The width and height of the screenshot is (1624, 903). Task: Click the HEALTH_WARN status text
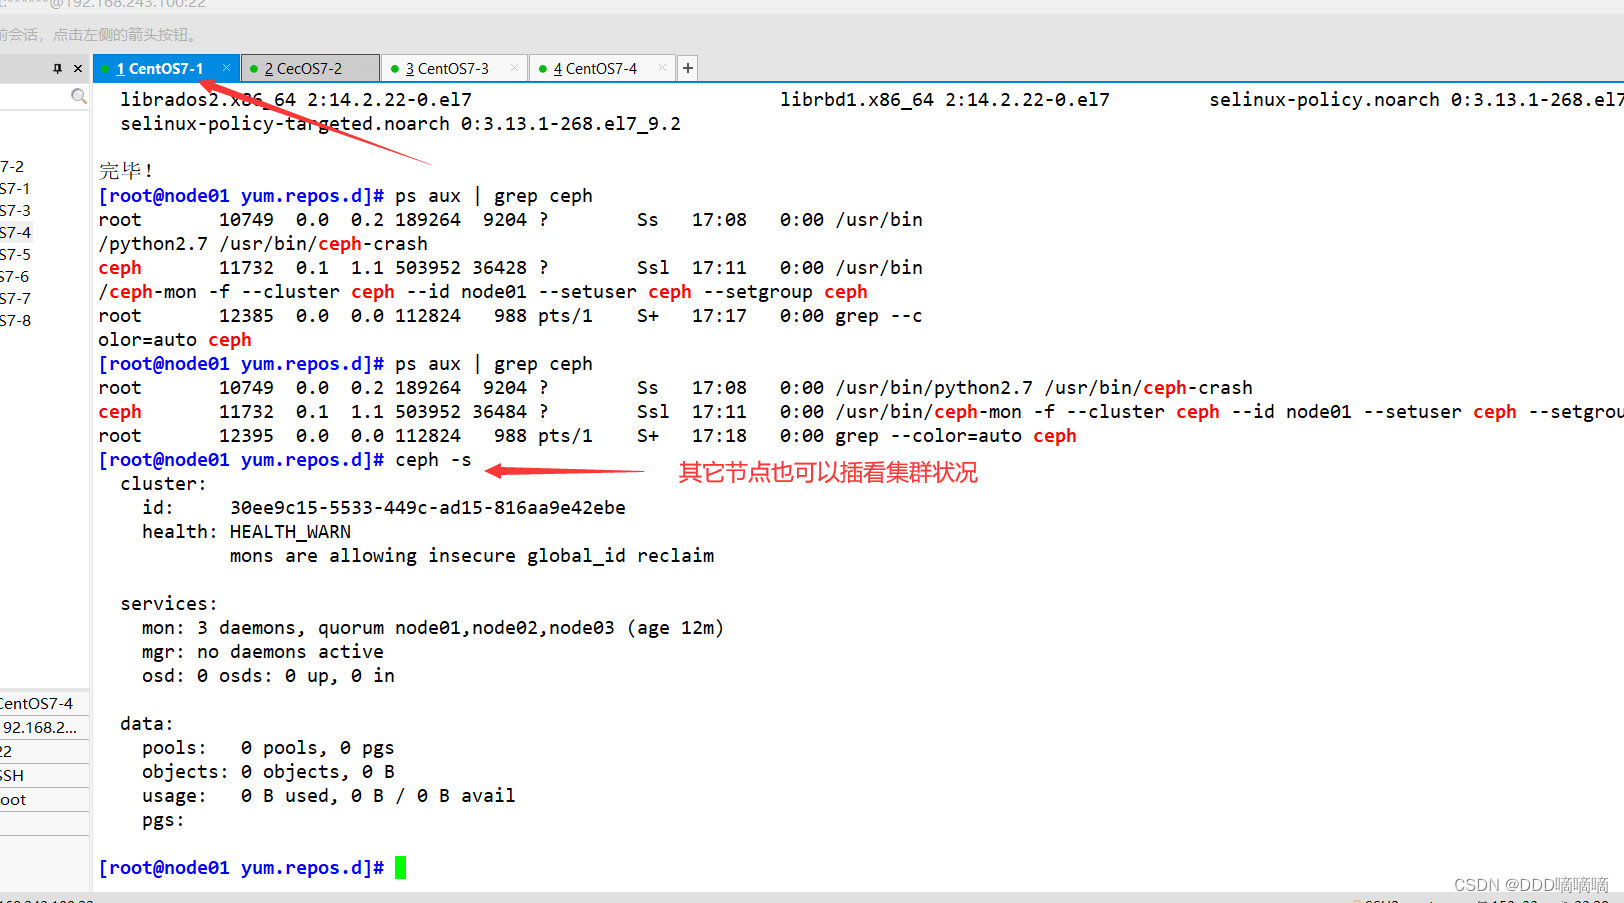290,532
